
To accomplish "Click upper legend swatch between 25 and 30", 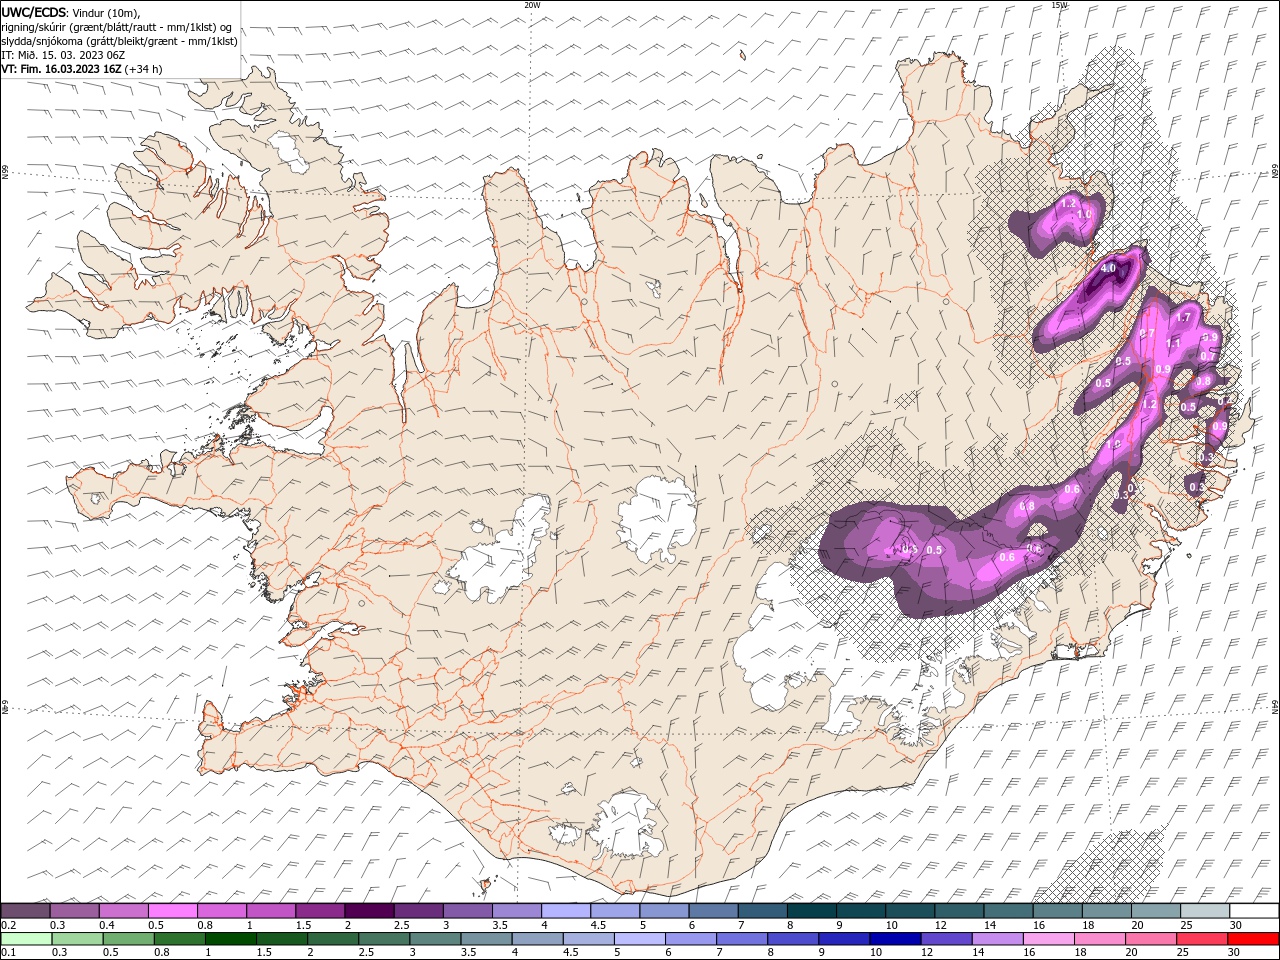I will (1204, 911).
